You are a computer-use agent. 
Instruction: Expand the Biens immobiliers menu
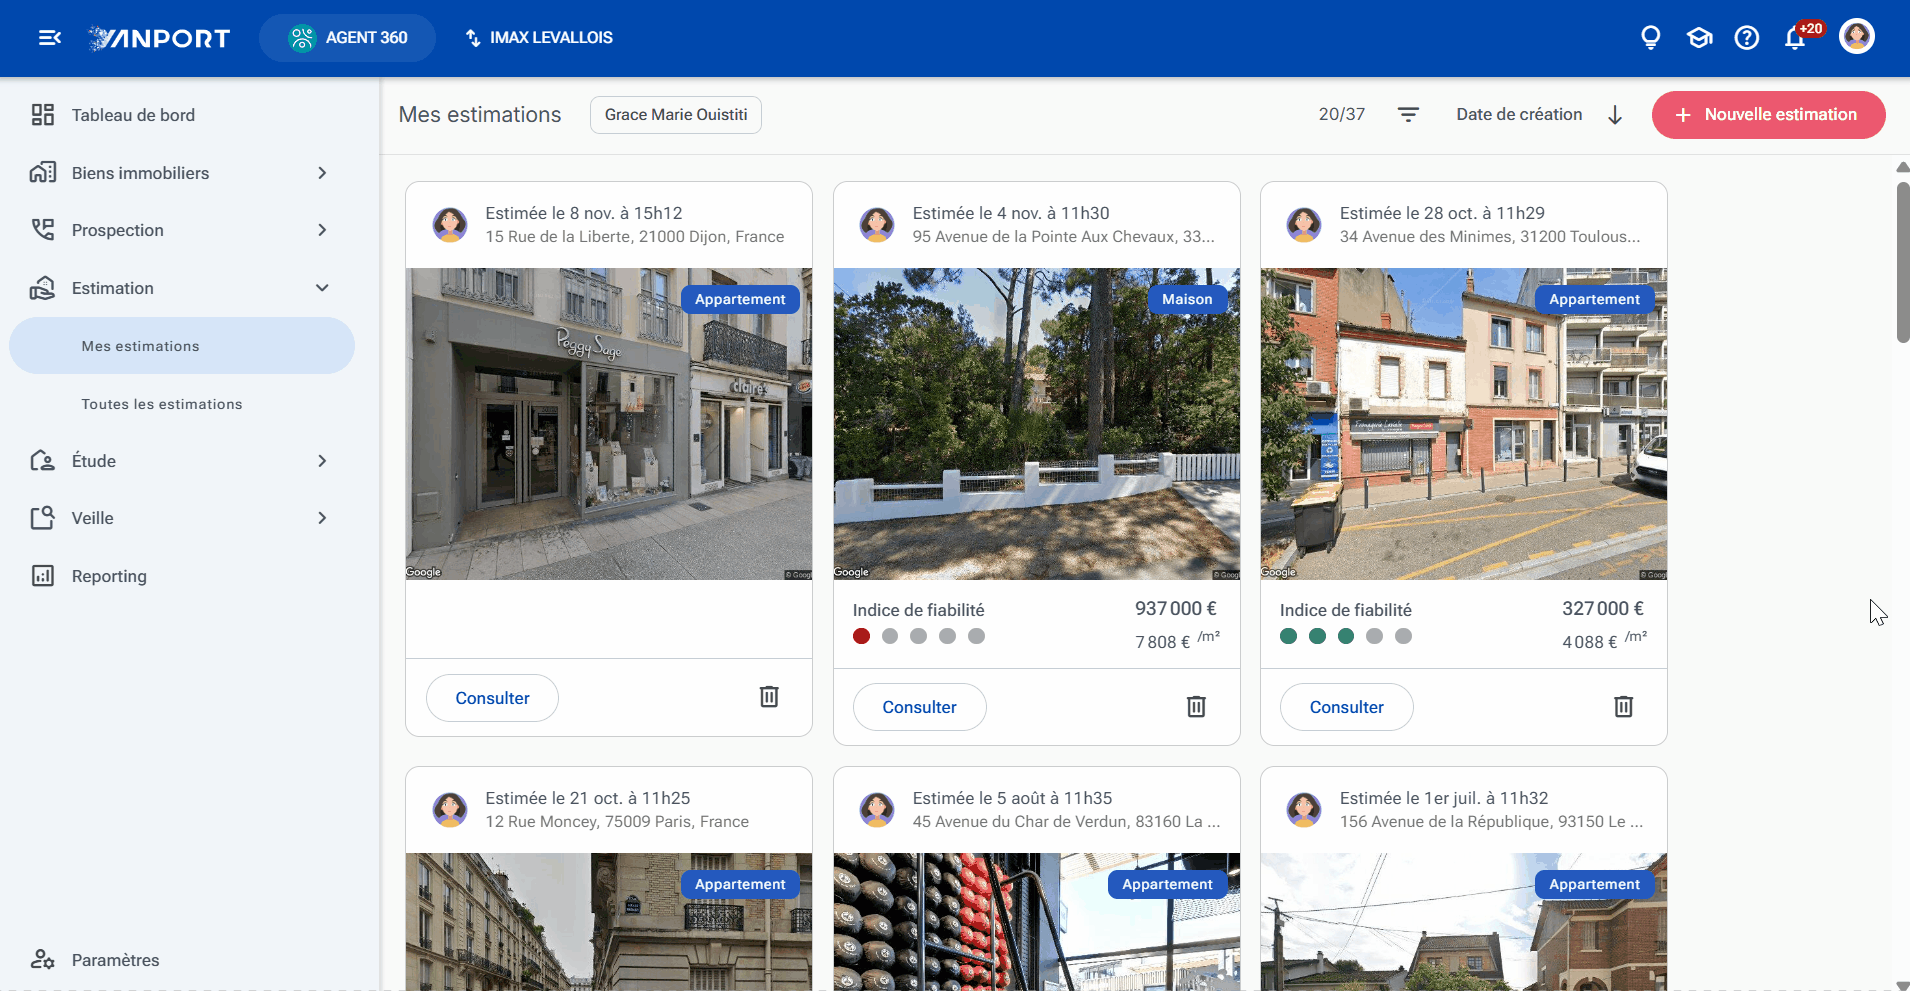[180, 173]
